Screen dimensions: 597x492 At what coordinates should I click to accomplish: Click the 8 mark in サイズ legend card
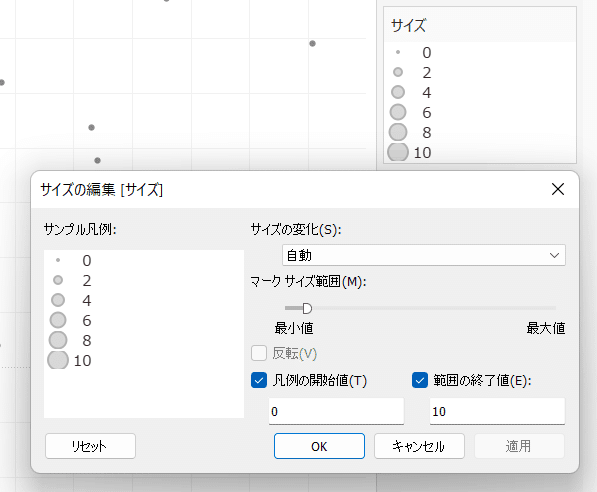click(398, 132)
